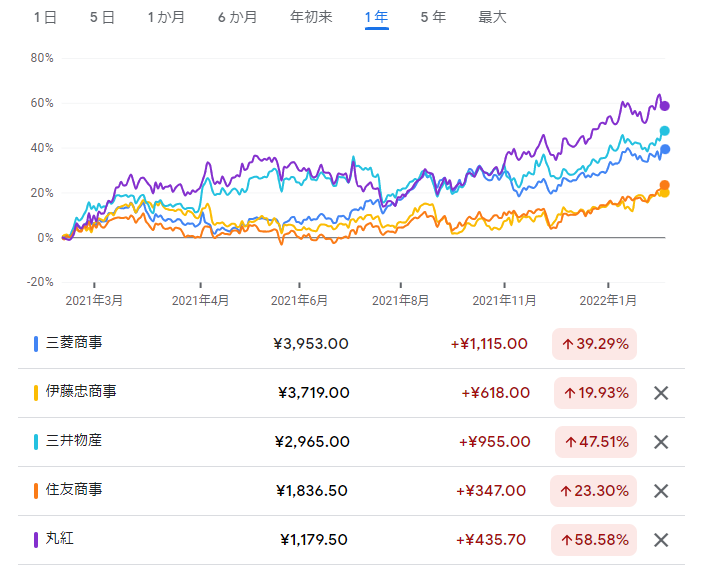This screenshot has height=574, width=704.
Task: Switch to the 1か月 range tab
Action: click(167, 18)
